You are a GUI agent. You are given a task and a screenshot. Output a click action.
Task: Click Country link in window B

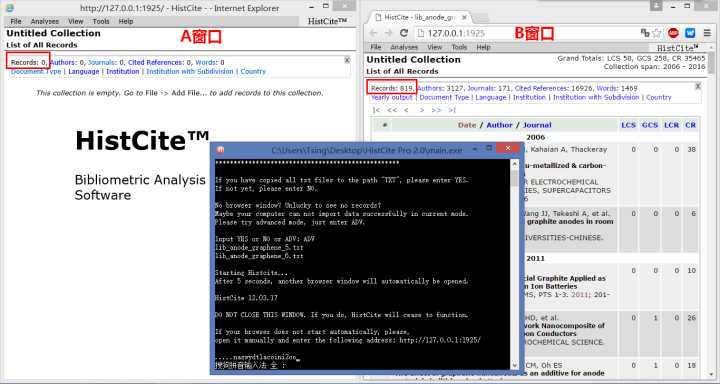click(658, 97)
